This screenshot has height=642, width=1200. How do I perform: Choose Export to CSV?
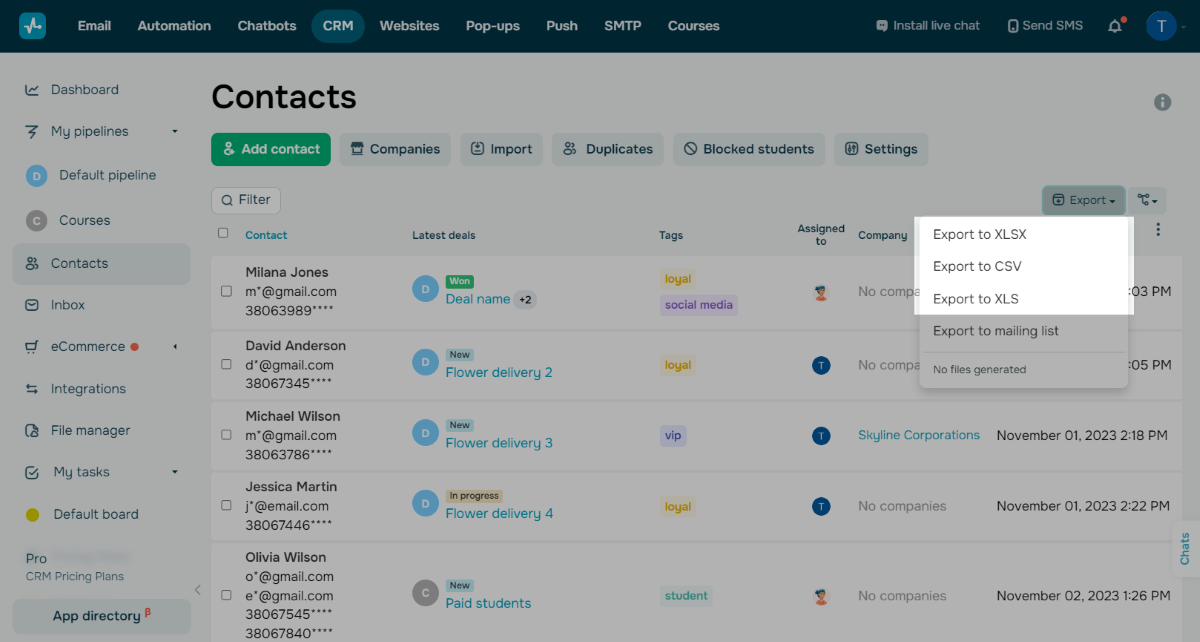(x=977, y=266)
